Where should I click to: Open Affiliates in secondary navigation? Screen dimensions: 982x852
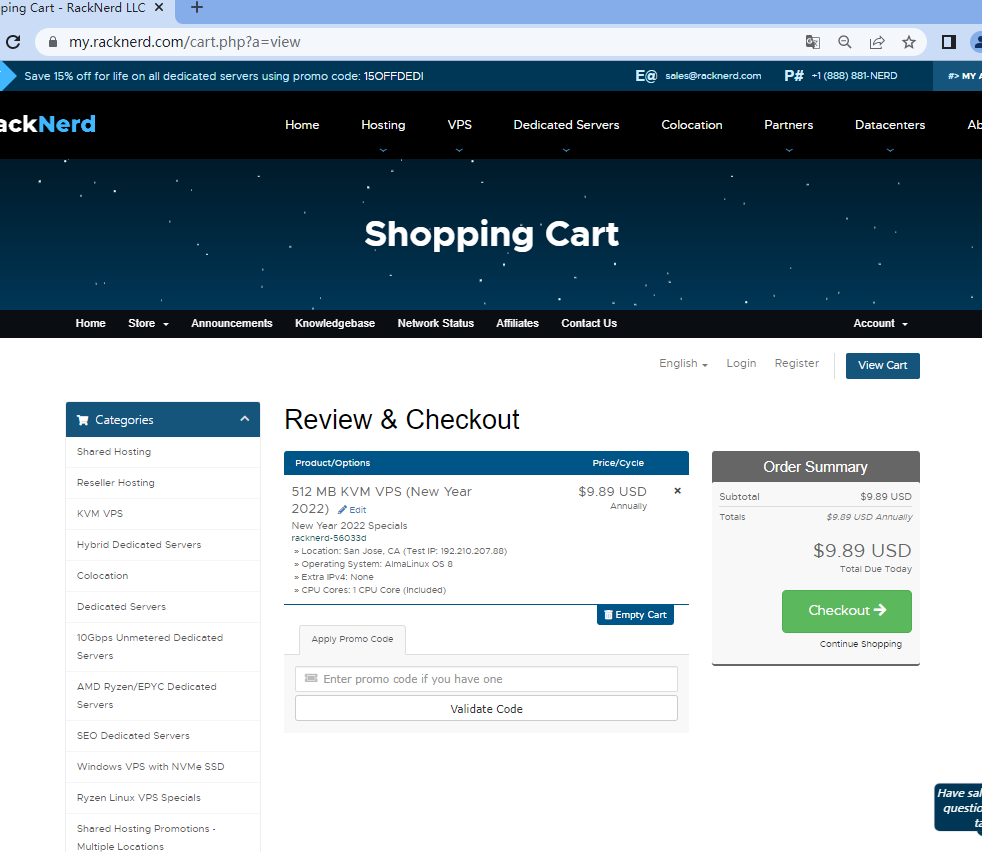pyautogui.click(x=517, y=323)
